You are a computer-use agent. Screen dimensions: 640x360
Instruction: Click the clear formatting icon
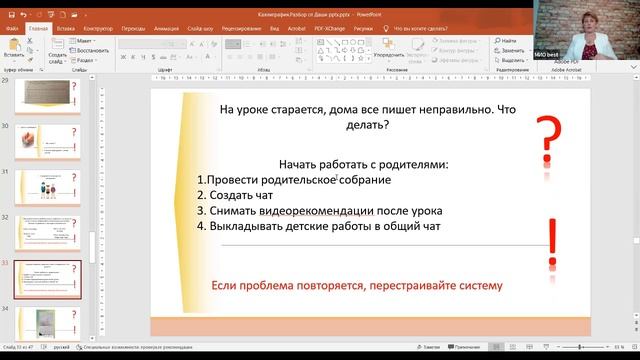[213, 44]
